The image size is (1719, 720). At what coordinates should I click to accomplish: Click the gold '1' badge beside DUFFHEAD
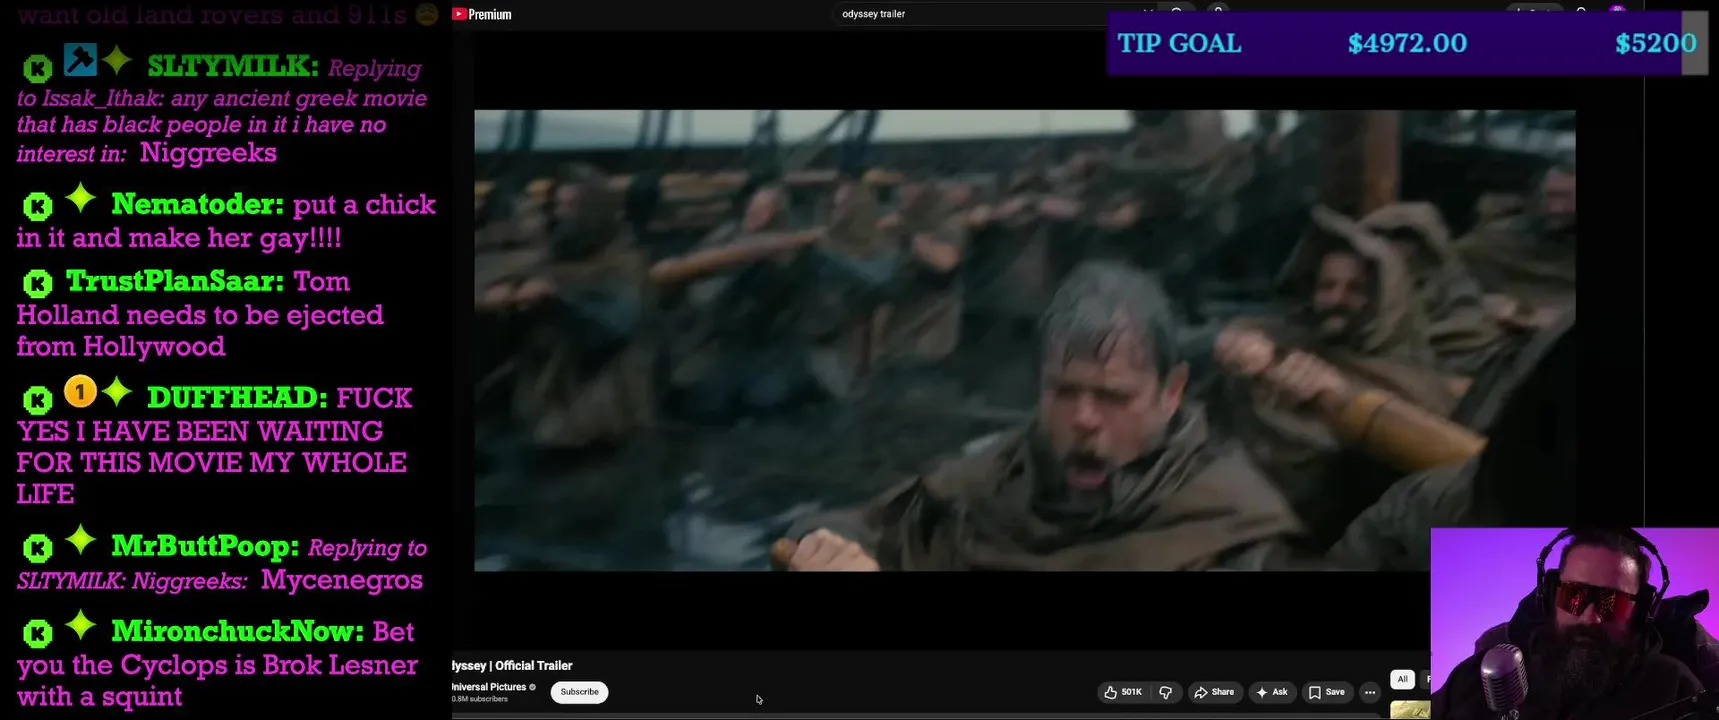tap(80, 391)
